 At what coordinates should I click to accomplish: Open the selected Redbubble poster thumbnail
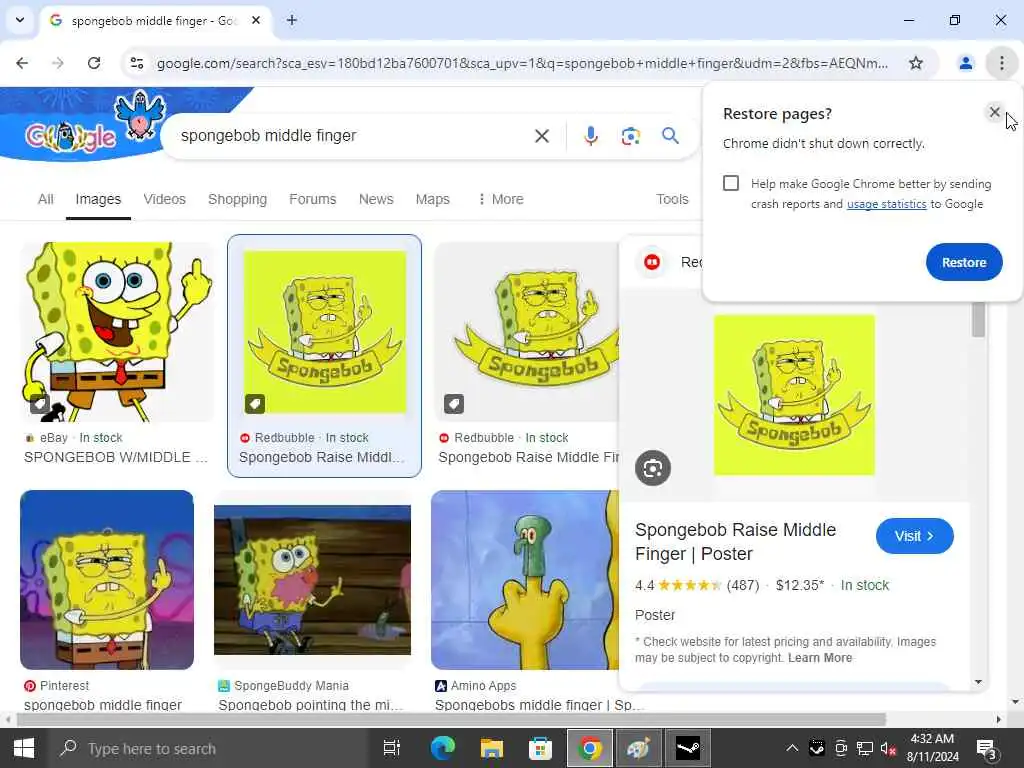(325, 332)
